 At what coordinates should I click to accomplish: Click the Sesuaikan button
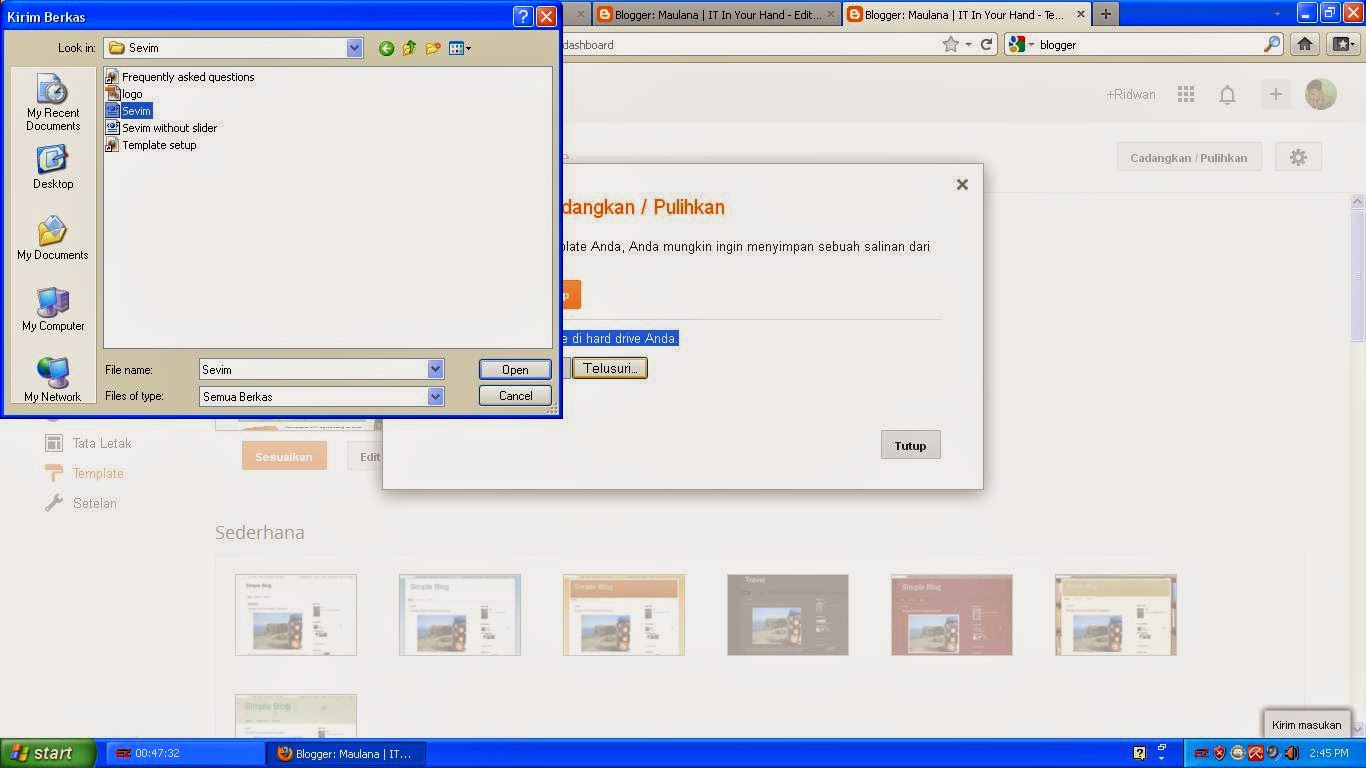[x=284, y=456]
